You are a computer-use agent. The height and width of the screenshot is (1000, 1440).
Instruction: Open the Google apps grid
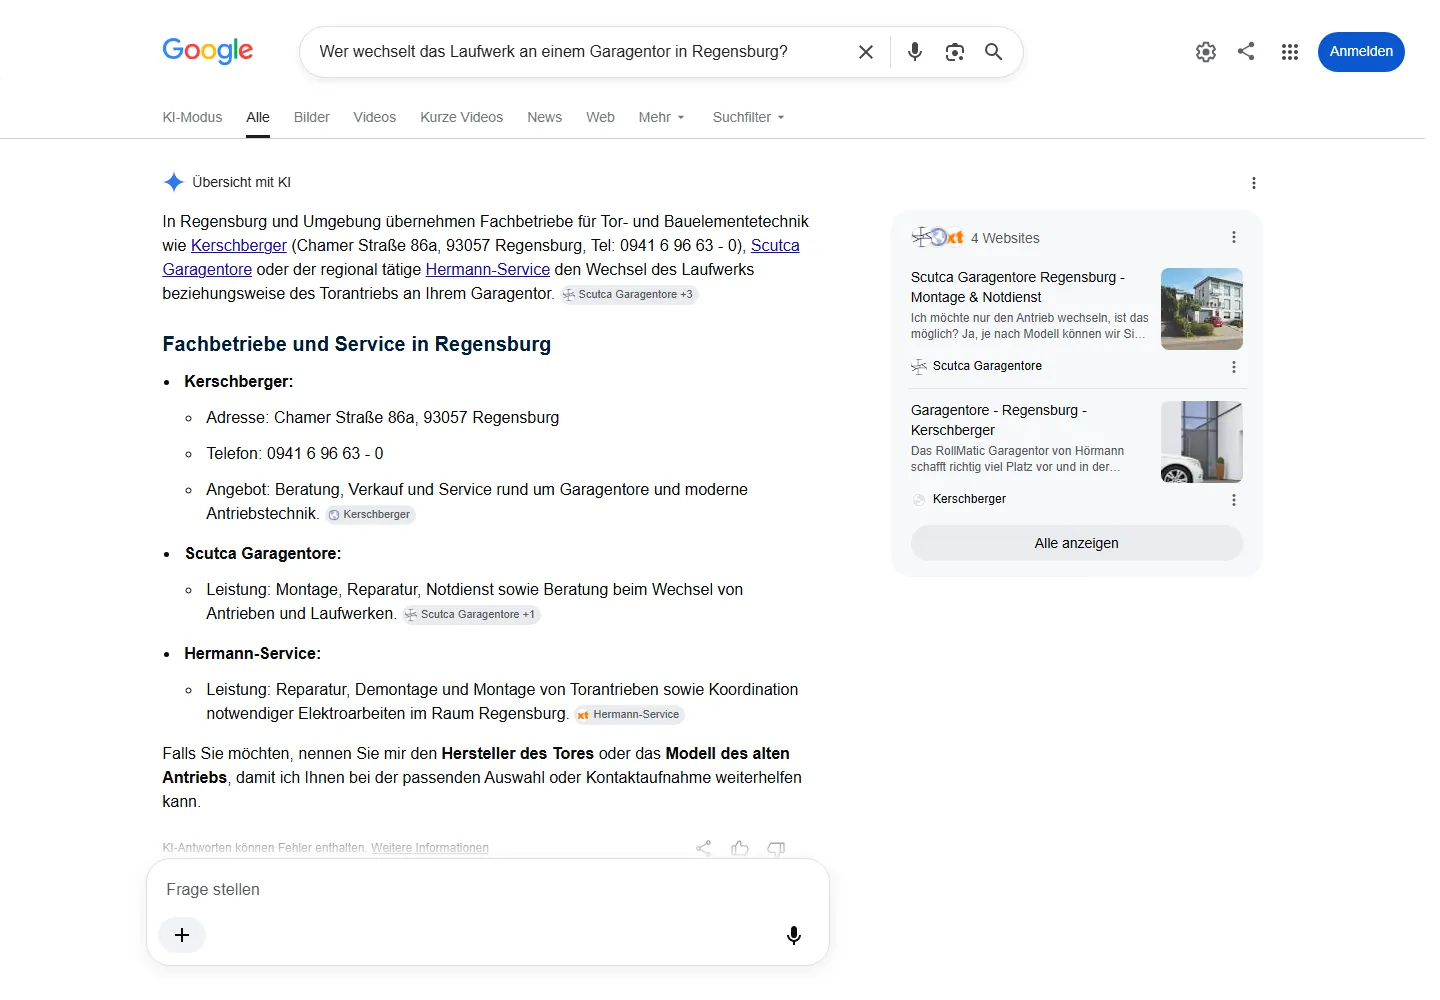click(1290, 52)
